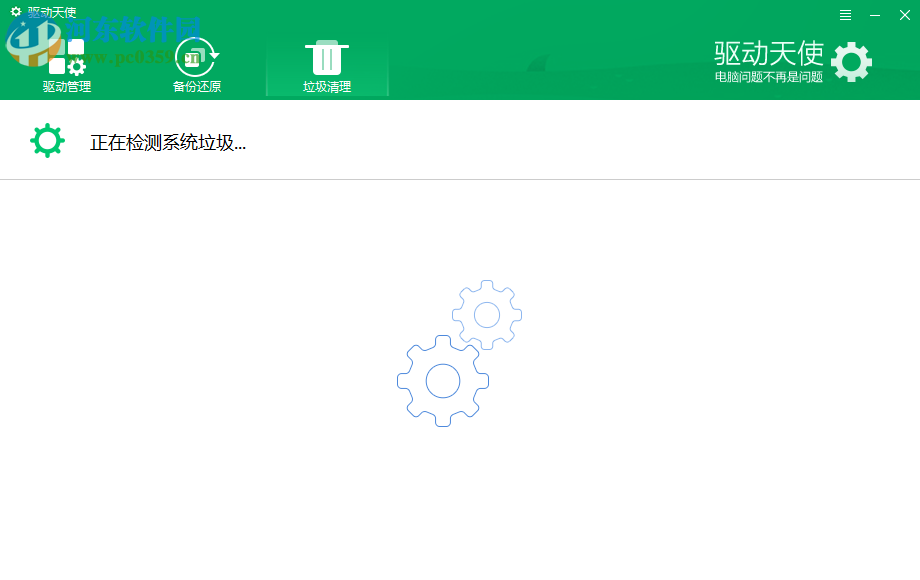Minimize the 驱动天使 window
This screenshot has width=920, height=580.
877,14
